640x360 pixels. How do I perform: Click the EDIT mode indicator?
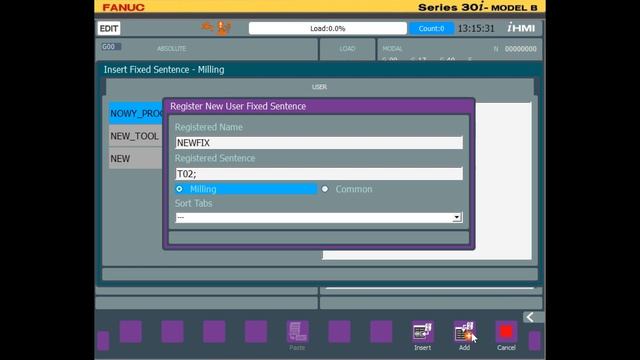click(109, 29)
